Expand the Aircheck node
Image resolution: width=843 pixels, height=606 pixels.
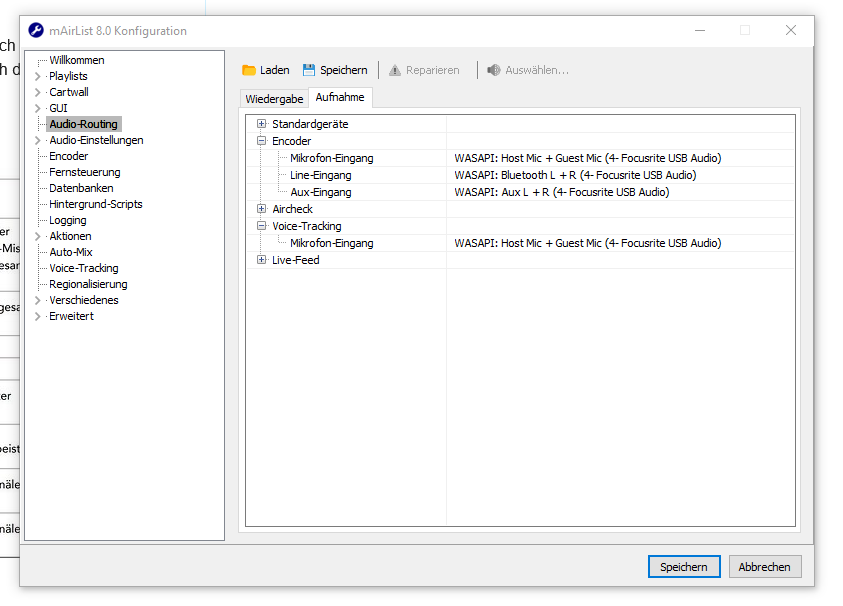coord(262,209)
